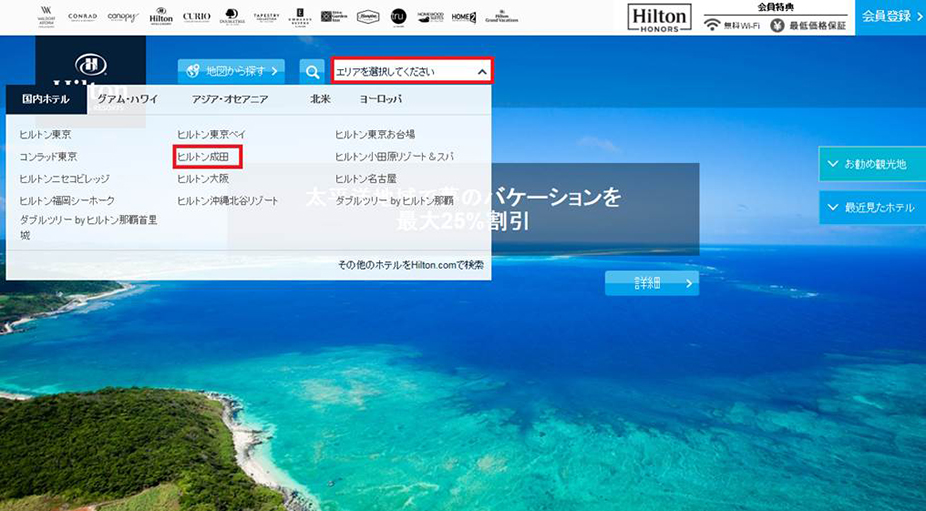This screenshot has width=926, height=511.
Task: Choose ヒルトン東京ベイ from the hotel list
Action: point(211,135)
